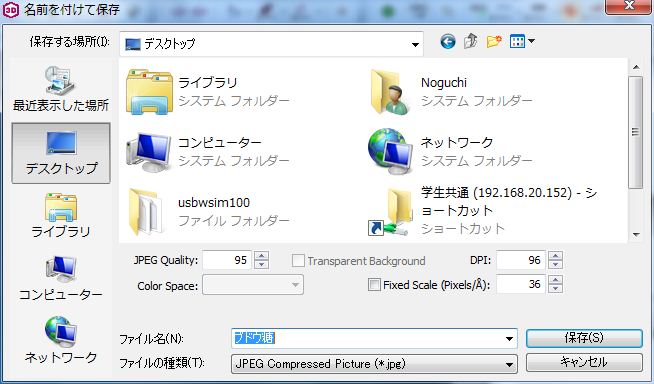
Task: Click the file list scrollbar thumb
Action: coord(636,132)
